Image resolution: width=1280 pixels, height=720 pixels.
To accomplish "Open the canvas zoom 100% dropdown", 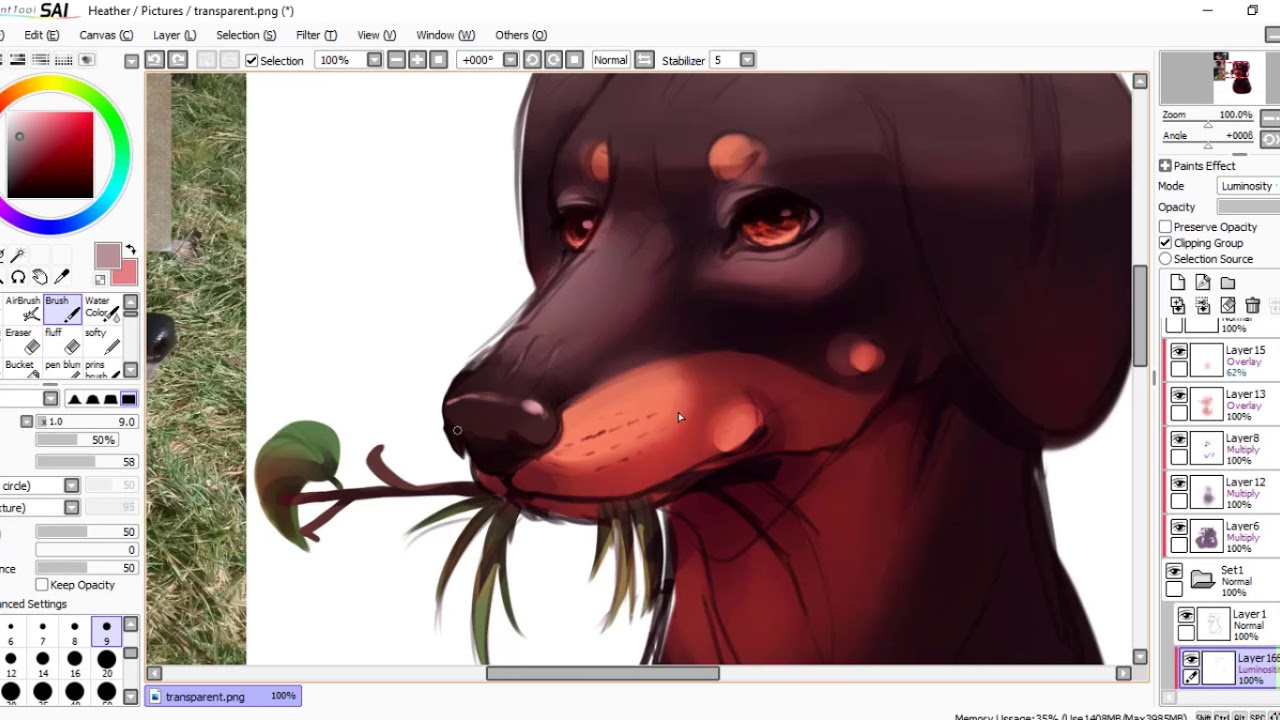I will coord(374,60).
